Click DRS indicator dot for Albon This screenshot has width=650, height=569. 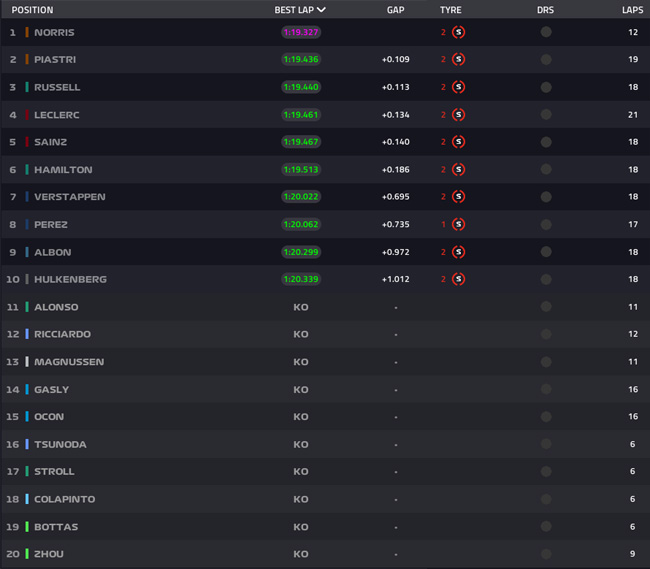(546, 252)
